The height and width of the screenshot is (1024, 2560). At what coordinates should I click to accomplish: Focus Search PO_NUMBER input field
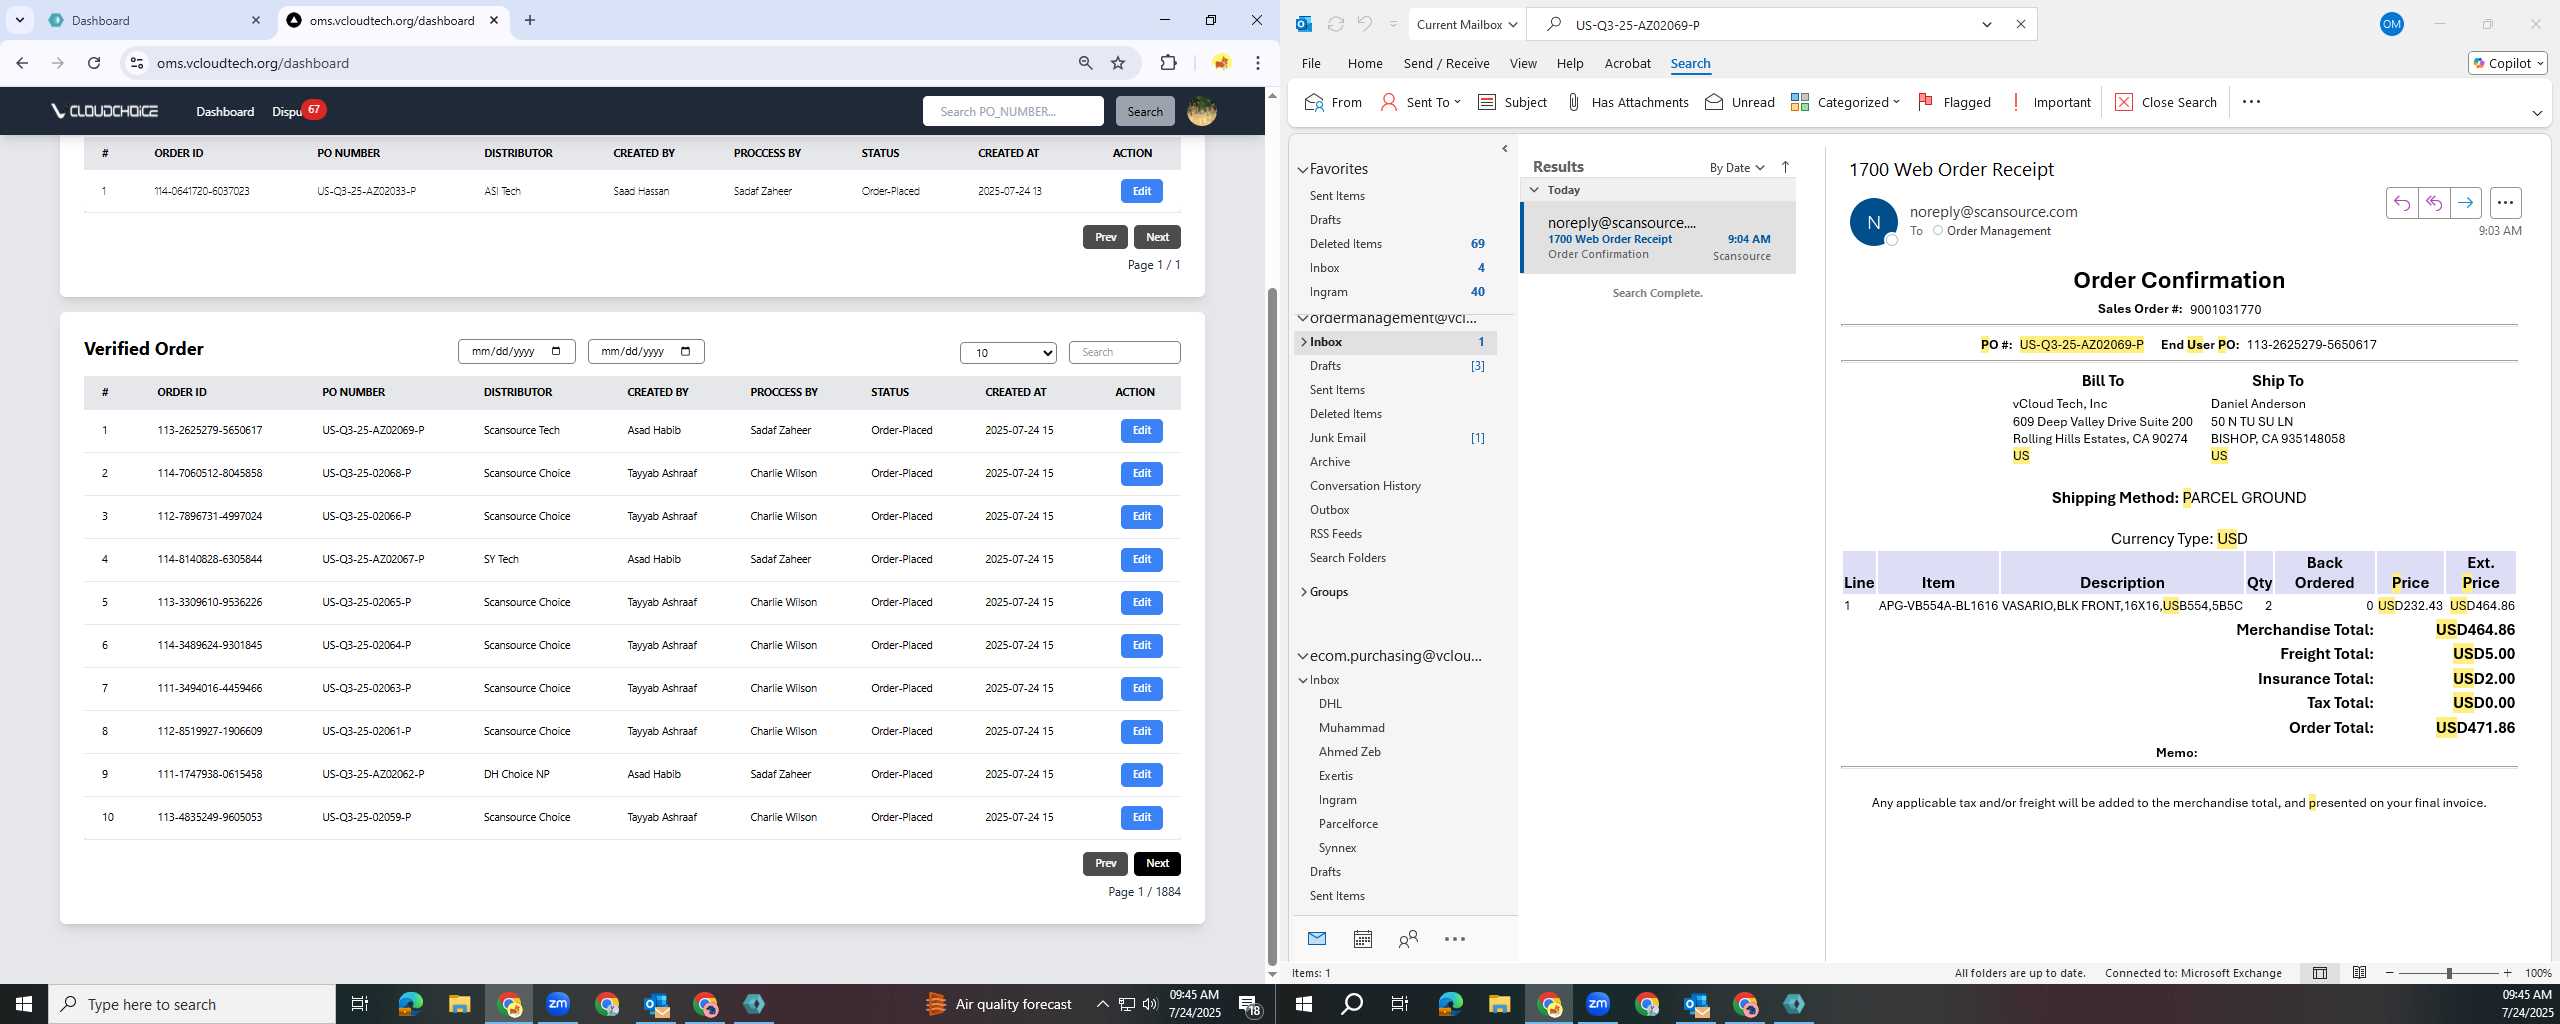1013,111
